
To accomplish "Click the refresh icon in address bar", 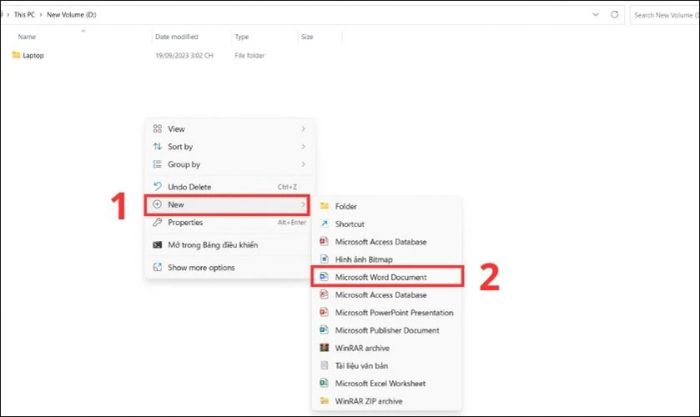I will [x=615, y=14].
